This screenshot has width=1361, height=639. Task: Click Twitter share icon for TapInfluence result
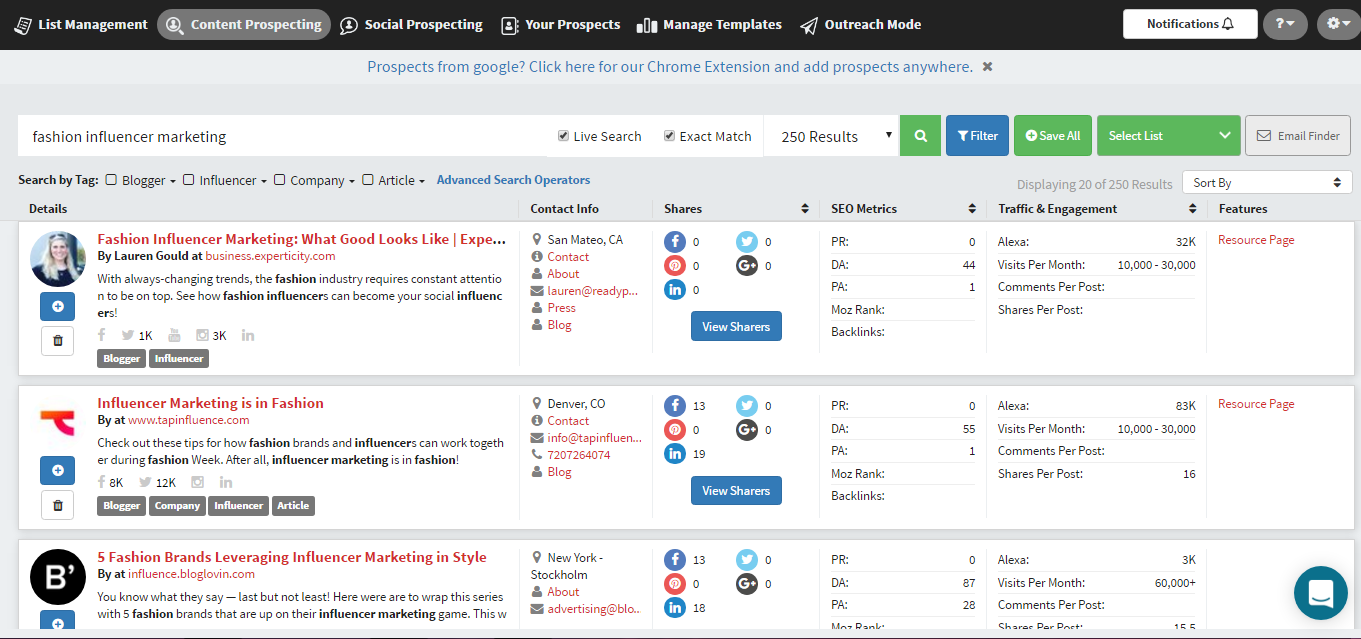click(x=747, y=405)
